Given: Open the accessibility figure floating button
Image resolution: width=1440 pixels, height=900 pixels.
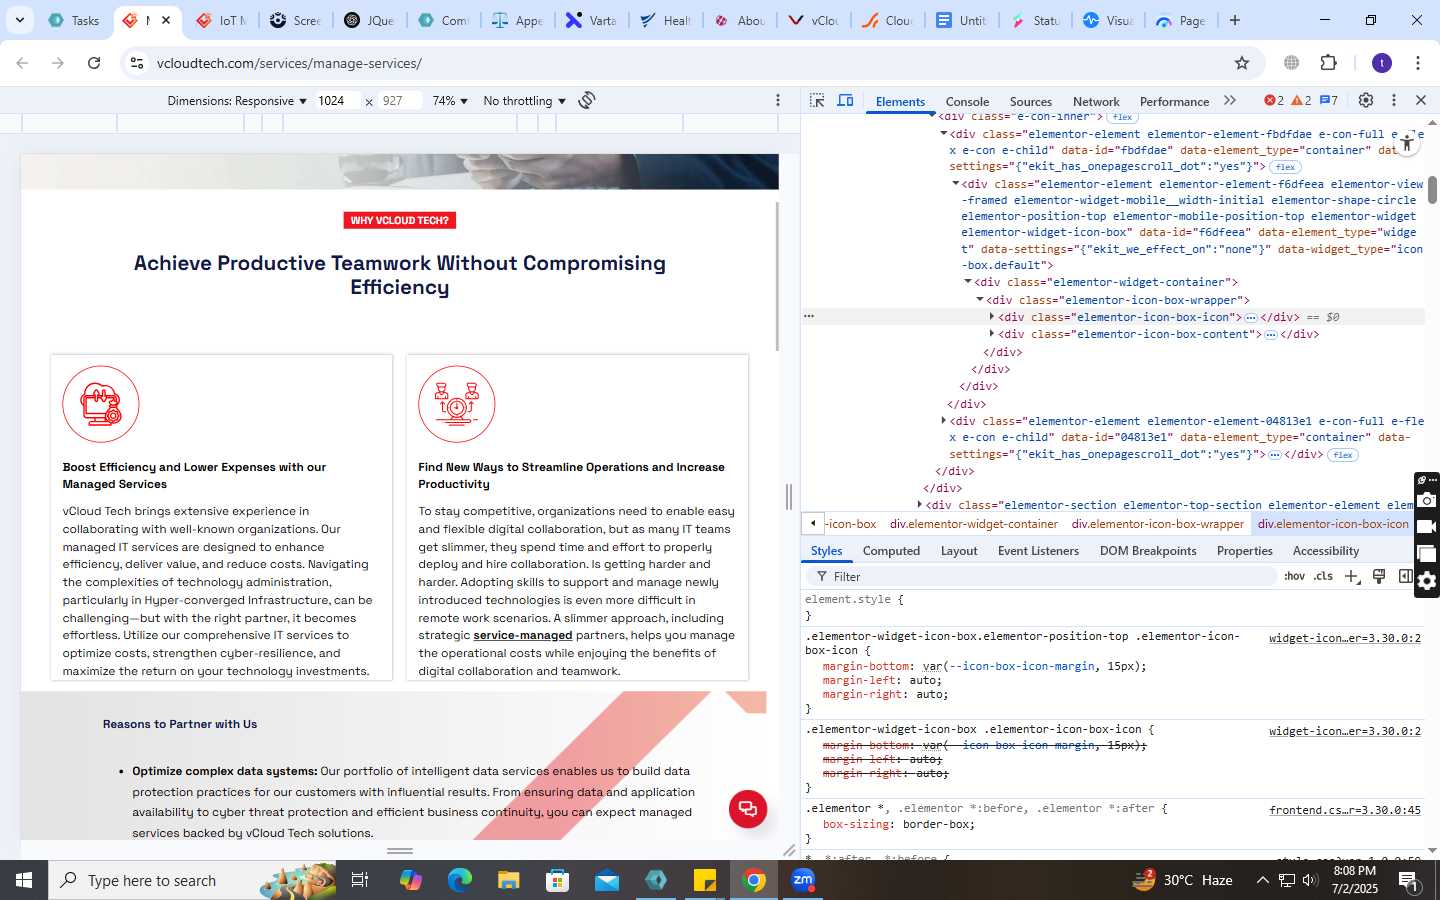Looking at the screenshot, I should [x=1407, y=143].
